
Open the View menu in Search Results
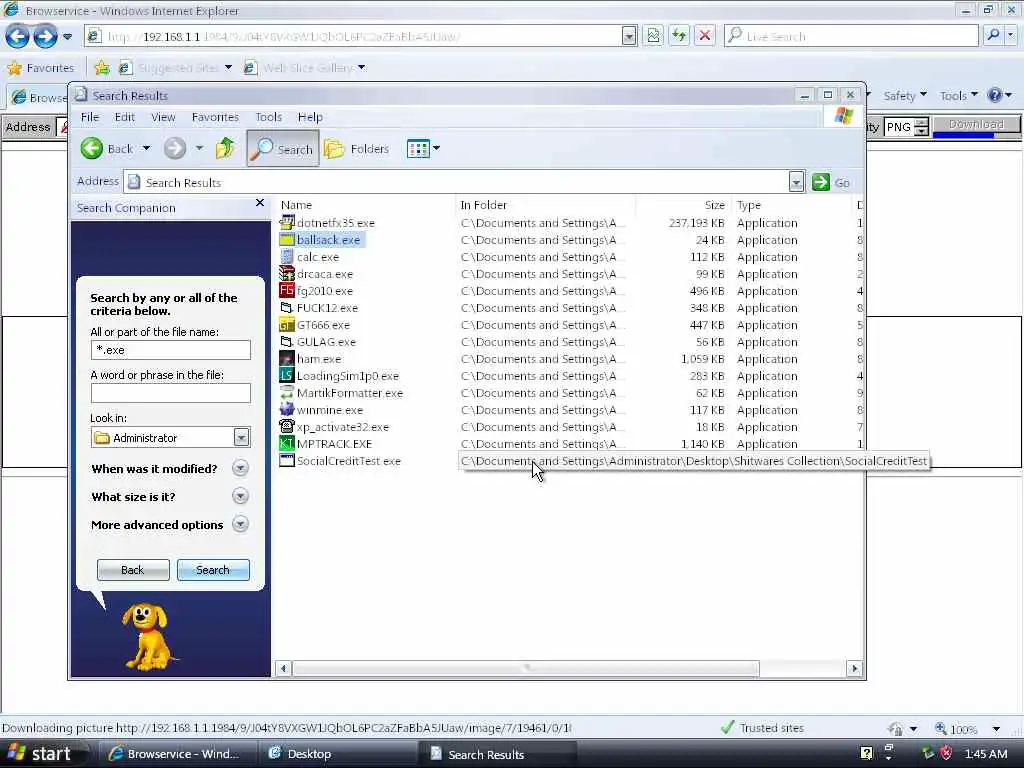(x=163, y=117)
